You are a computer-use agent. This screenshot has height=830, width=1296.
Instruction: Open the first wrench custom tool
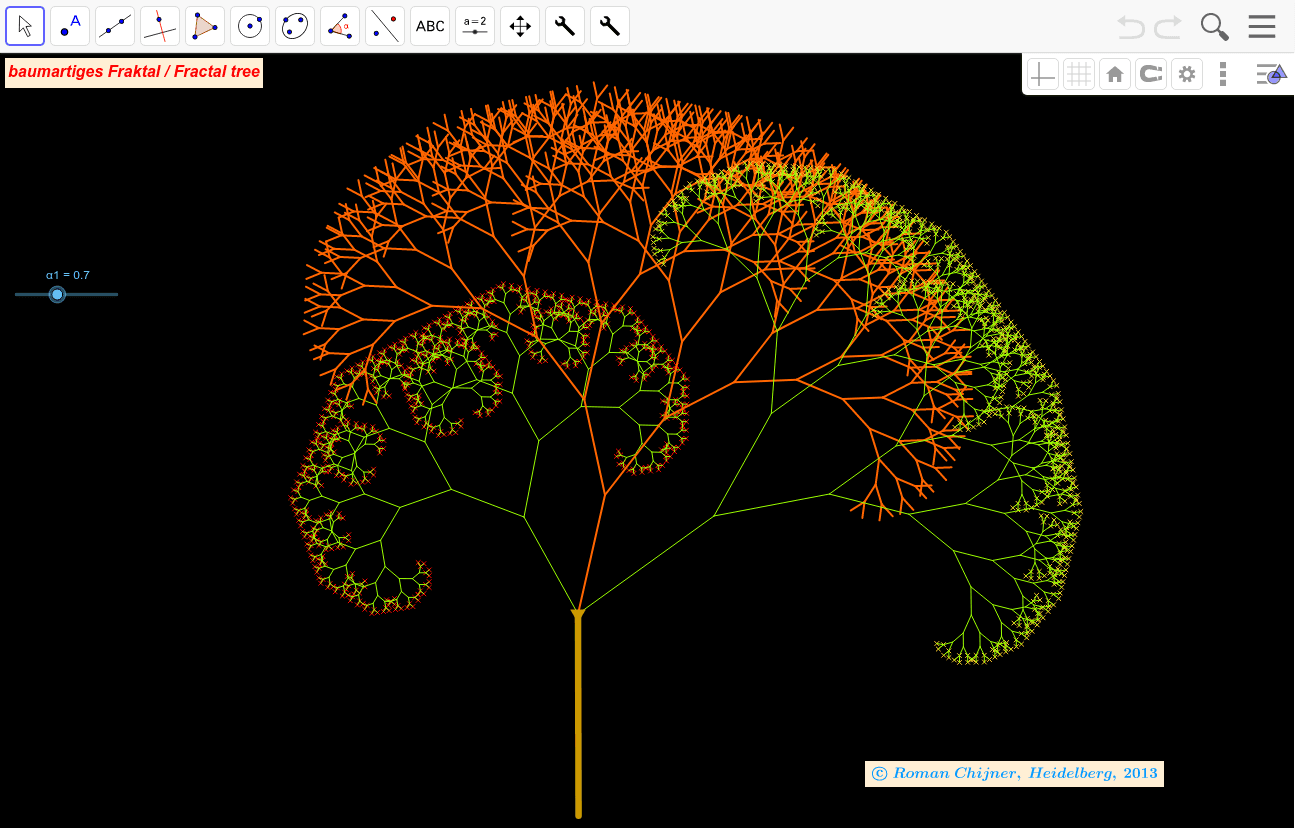point(565,26)
